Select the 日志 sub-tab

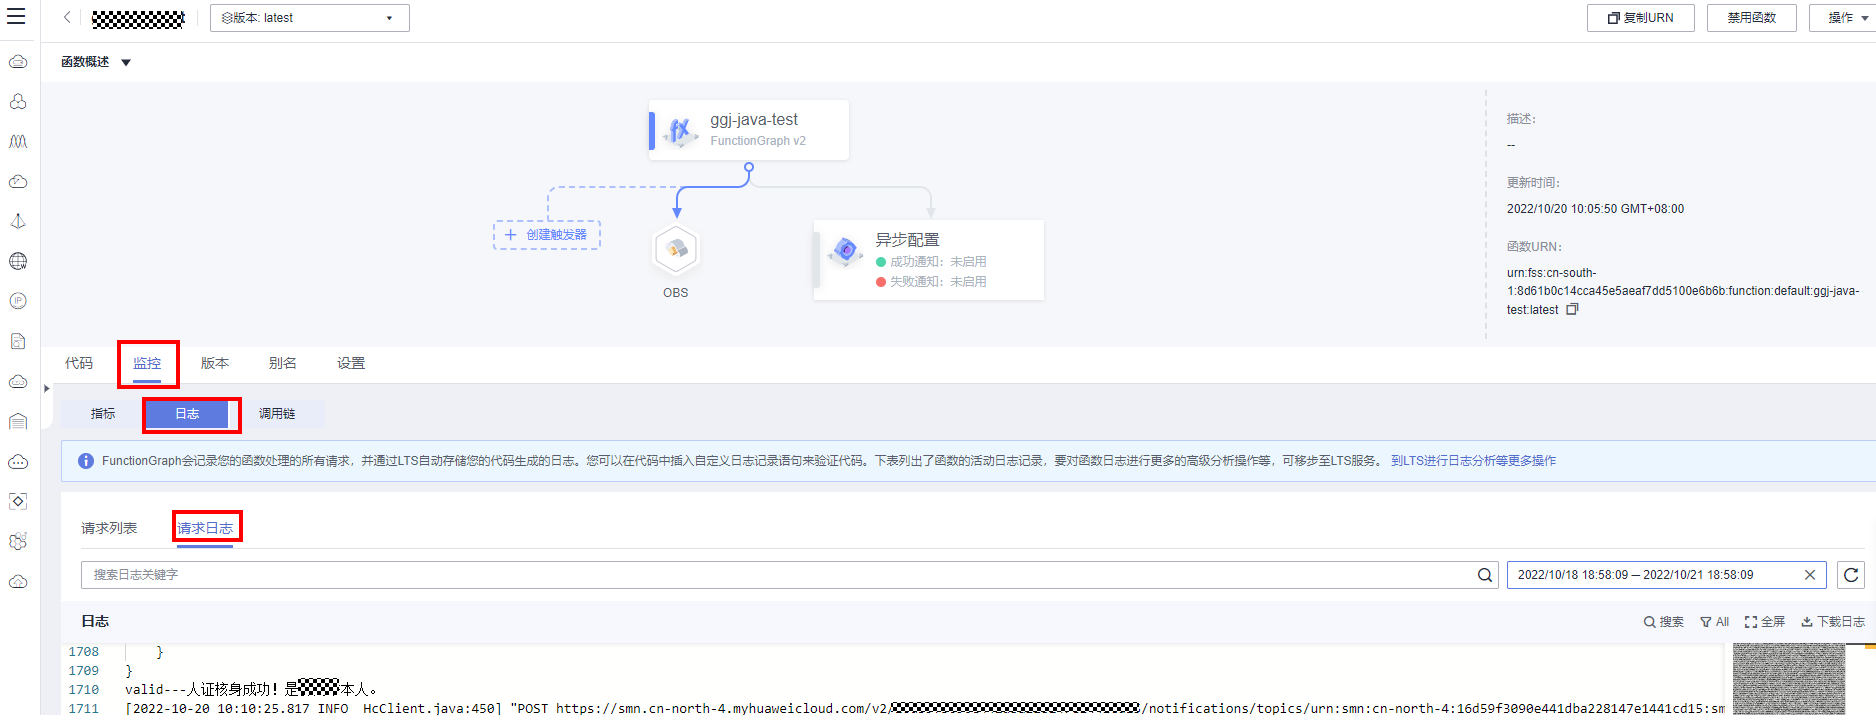187,414
